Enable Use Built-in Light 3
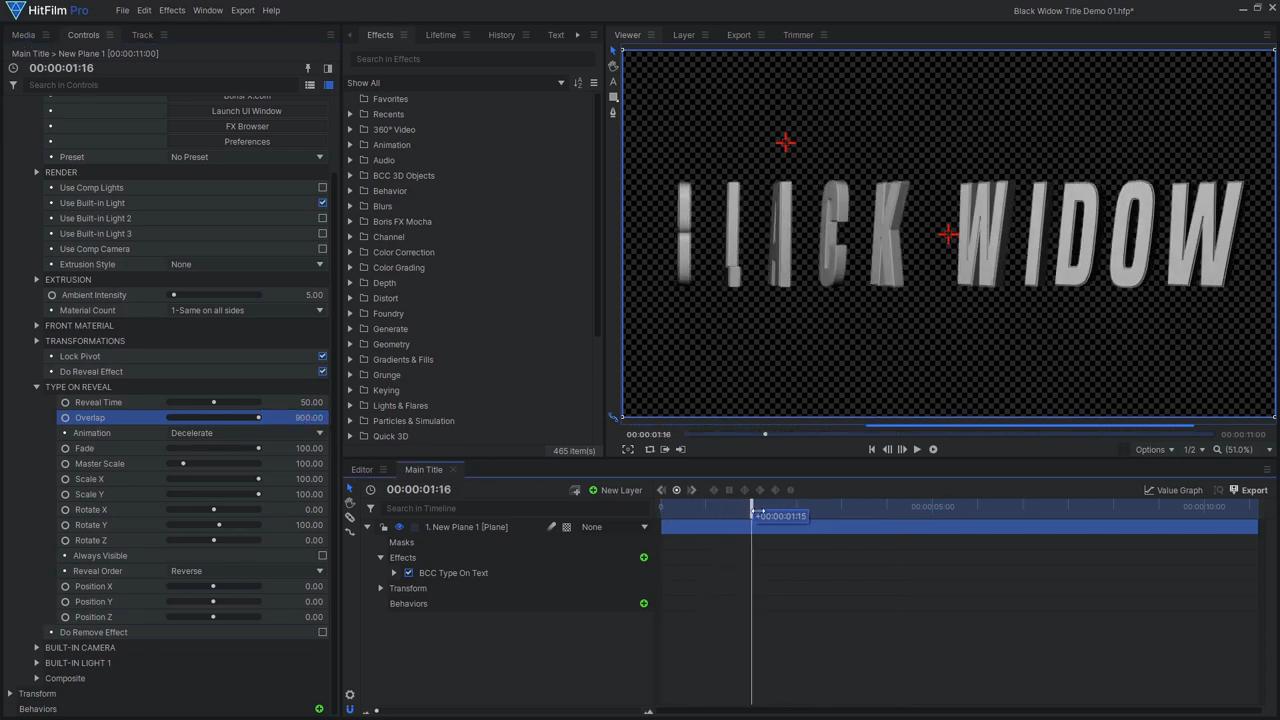1280x720 pixels. 322,234
